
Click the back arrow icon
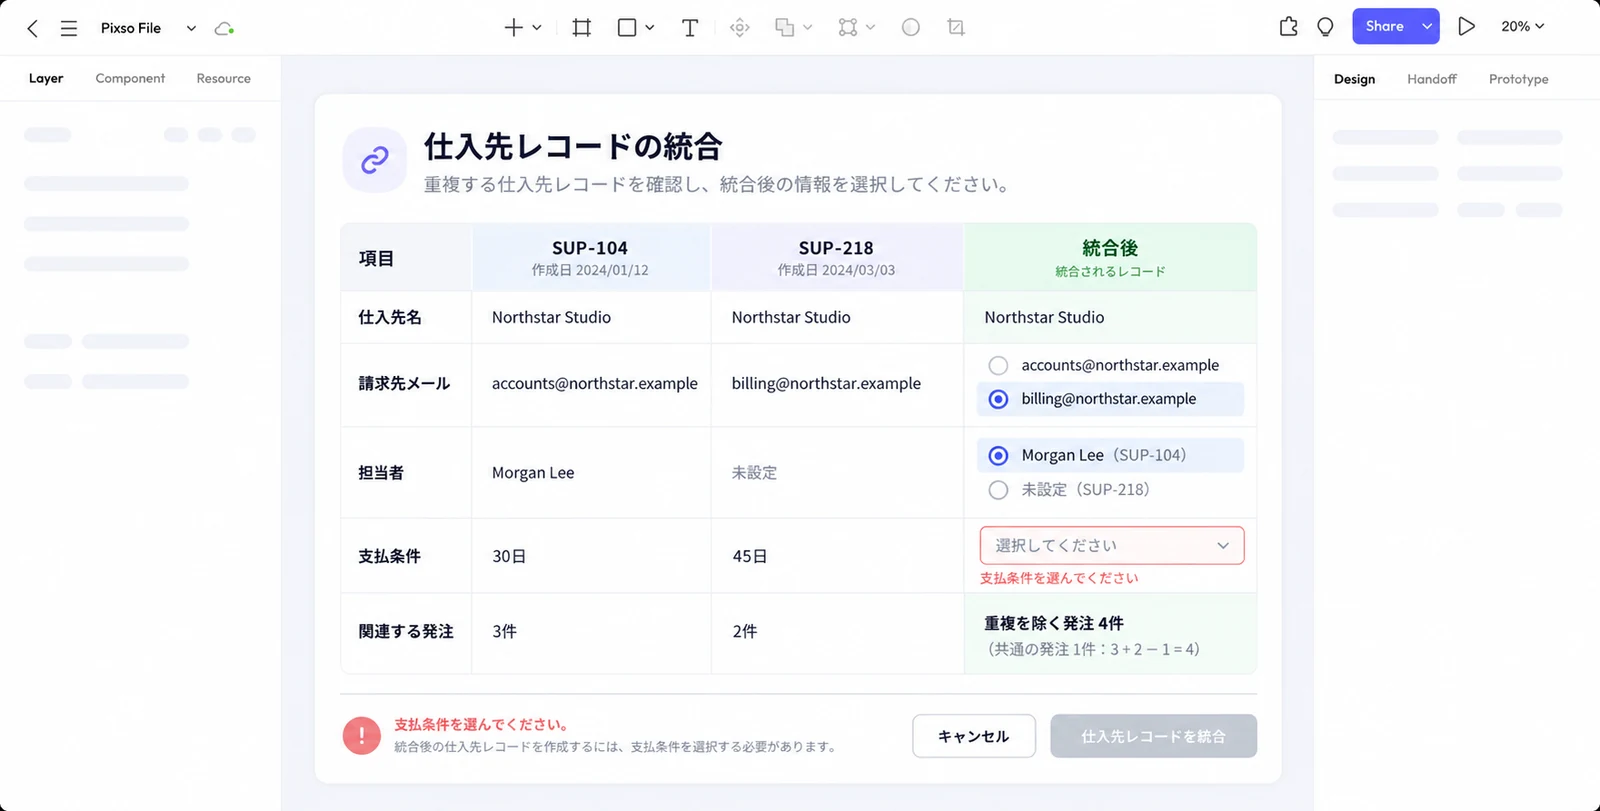point(33,28)
